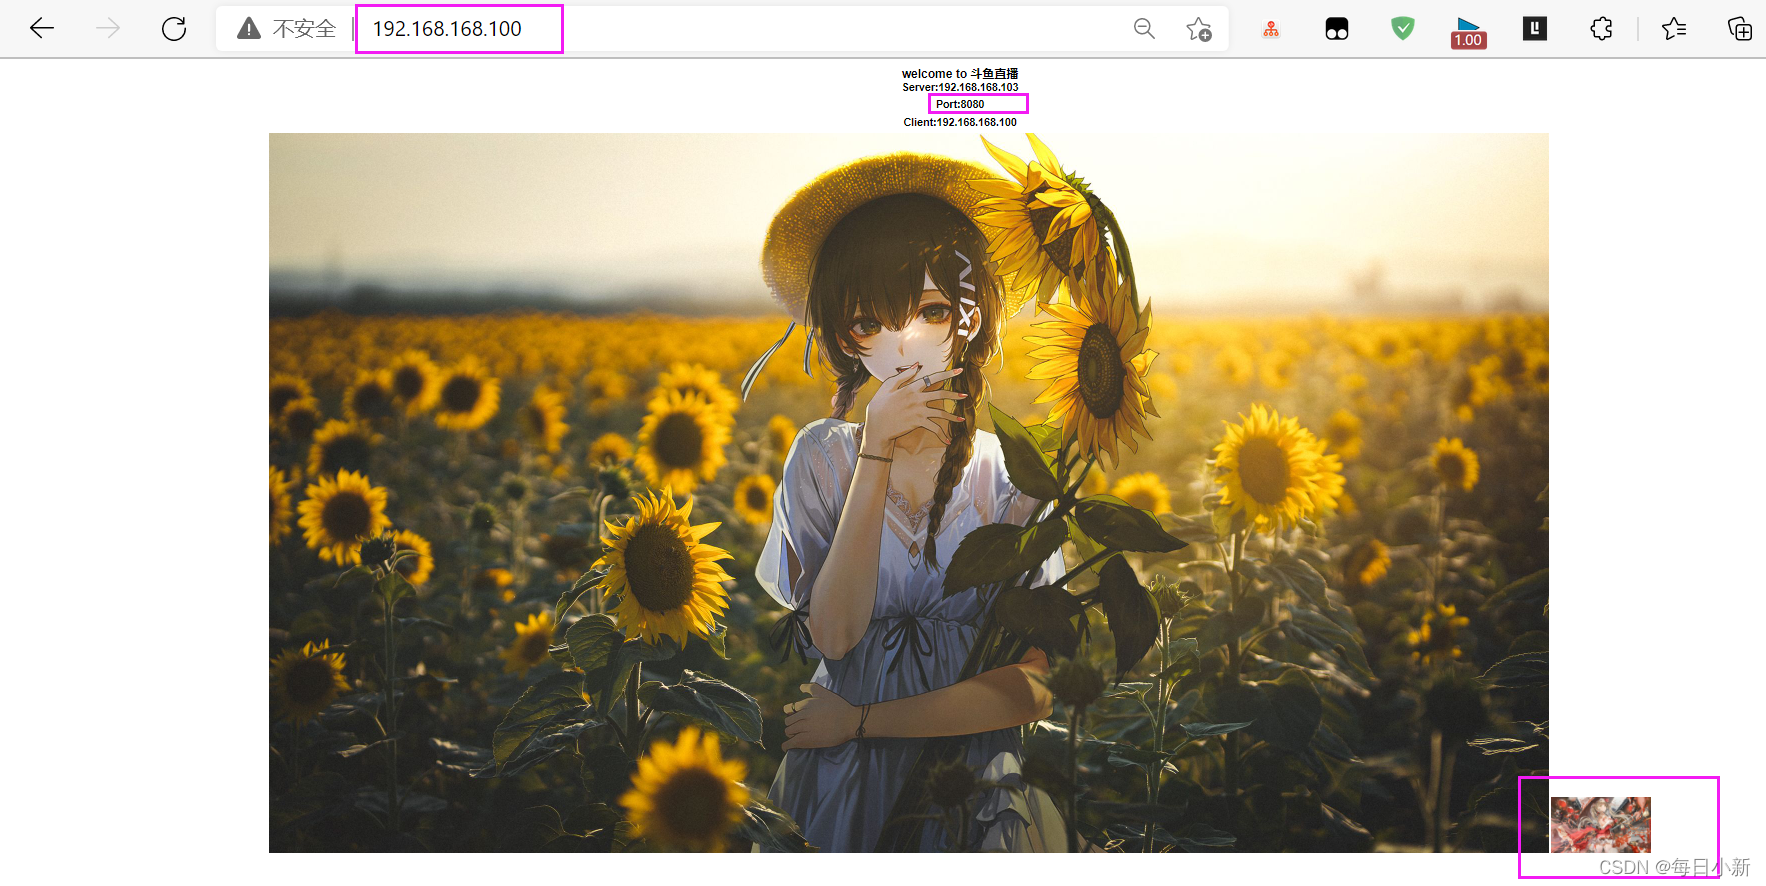Open the favorites list
The image size is (1766, 886).
(1674, 28)
